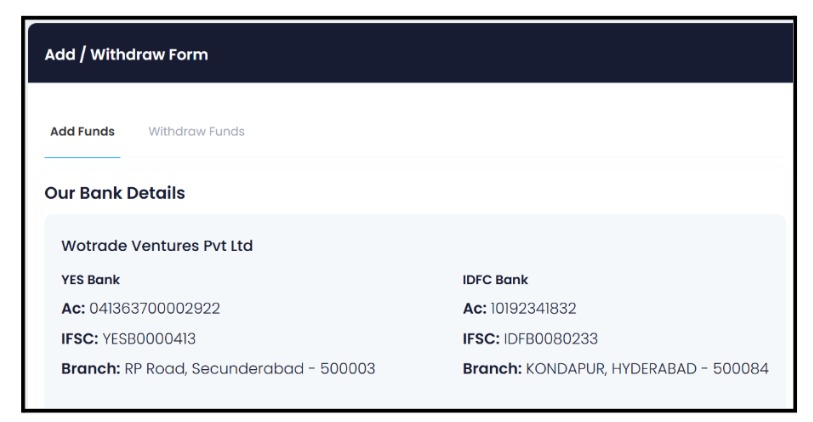Select the IDFB0080233 IFSC code
Image resolution: width=813 pixels, height=422 pixels.
click(554, 338)
